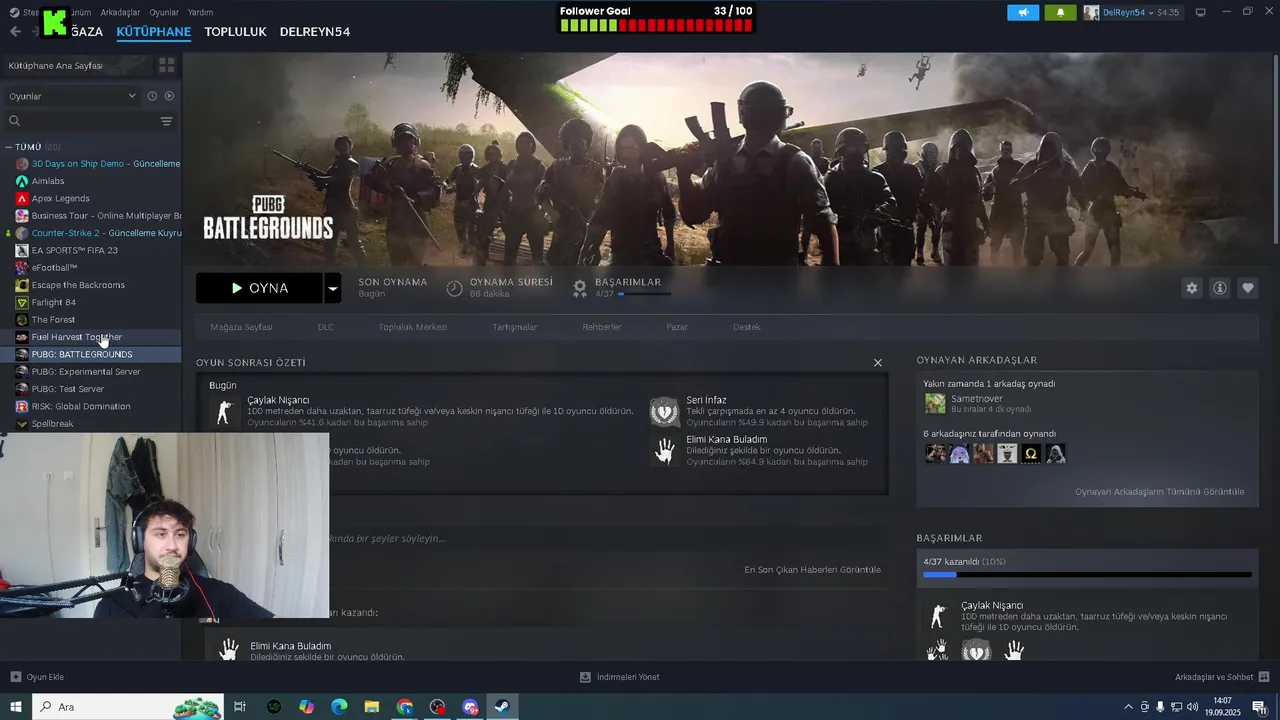Image resolution: width=1280 pixels, height=720 pixels.
Task: Open the announcements megaphone button
Action: (x=1023, y=12)
